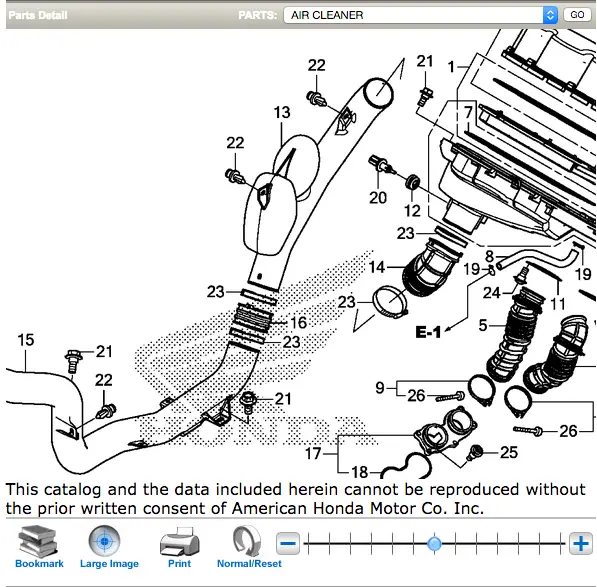Click the zoom slider handle
This screenshot has height=587, width=597.
pos(434,544)
